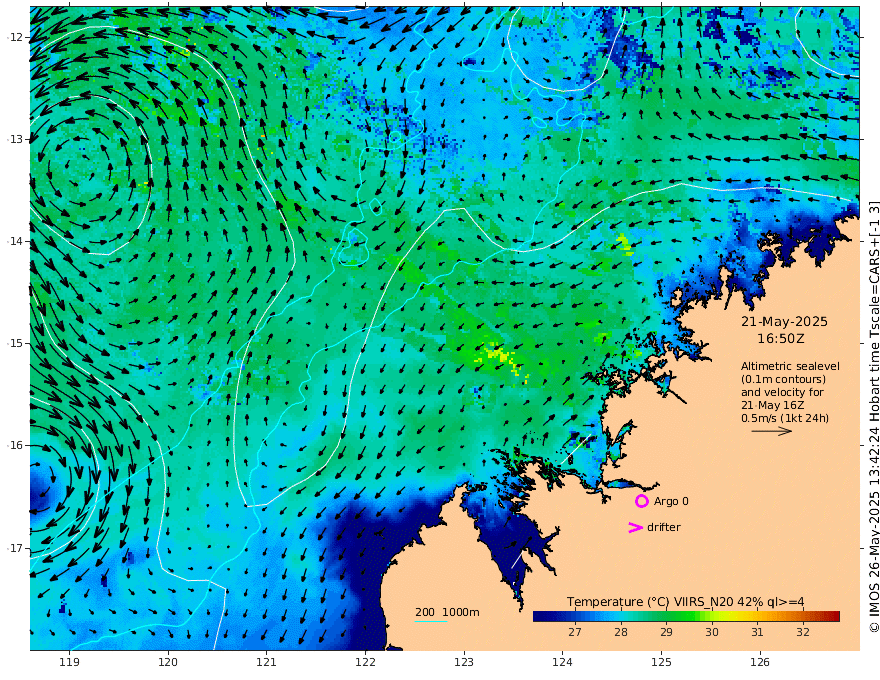The image size is (880, 680).
Task: Click colorbar tick label 32
Action: [803, 632]
